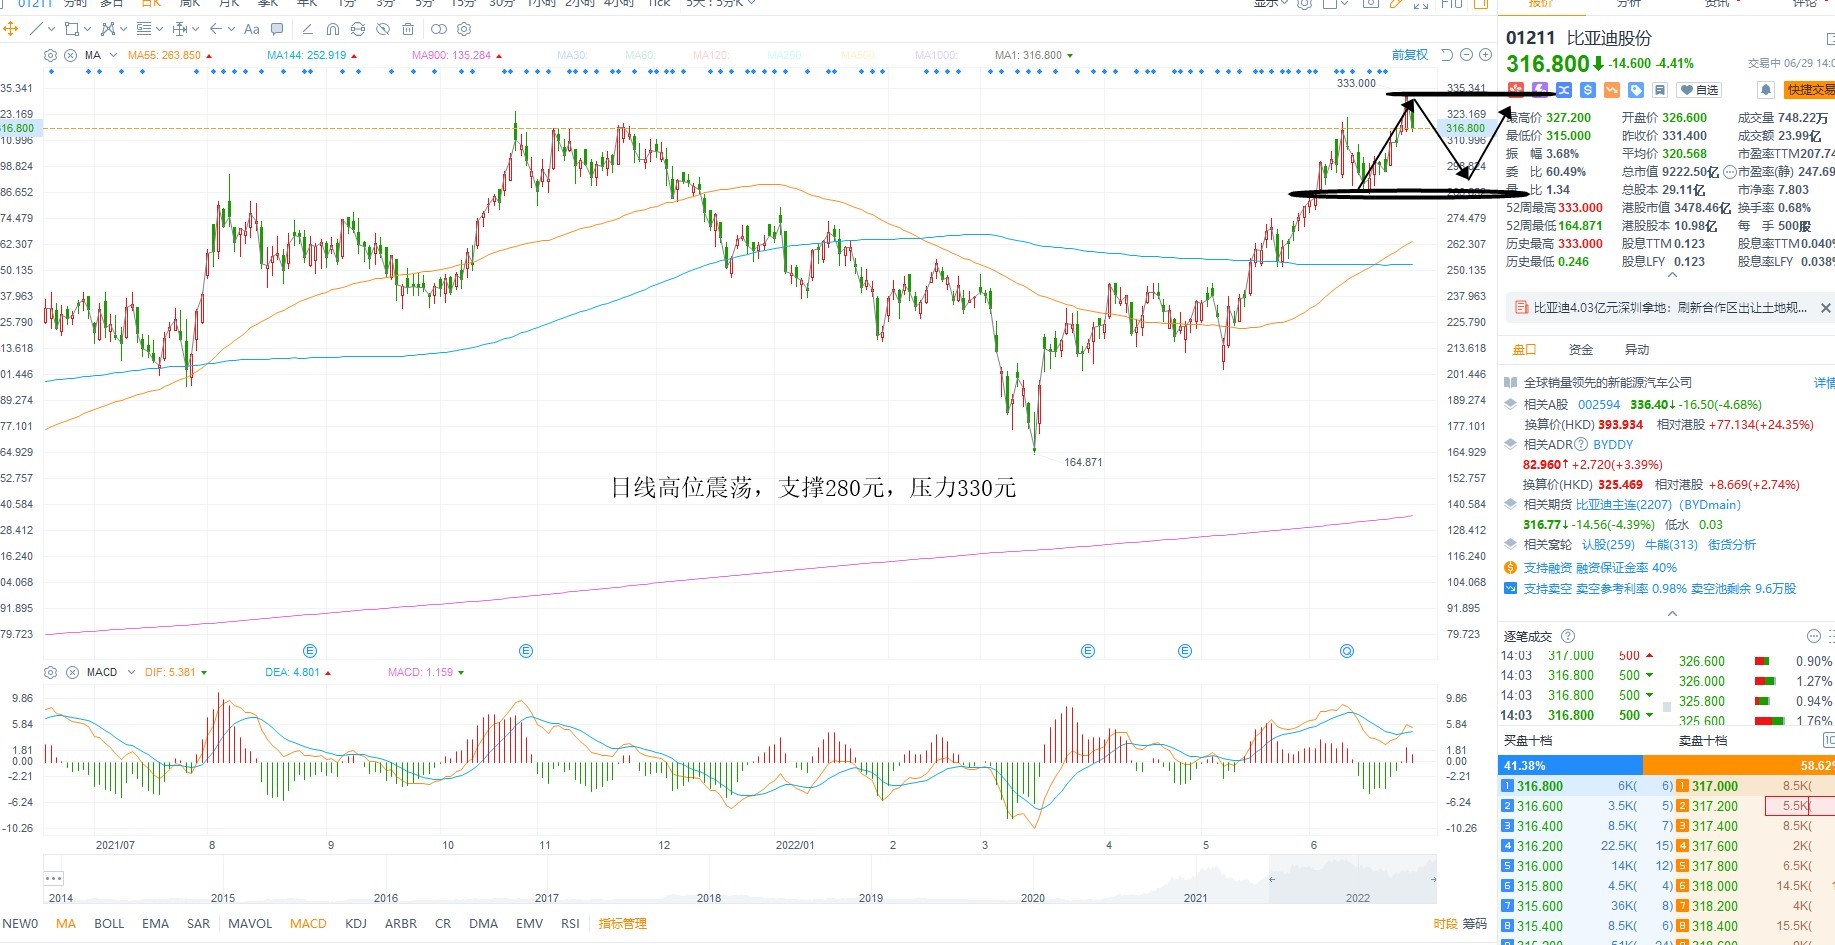Open help icon next to 相关ADR
The width and height of the screenshot is (1835, 945).
1581,444
